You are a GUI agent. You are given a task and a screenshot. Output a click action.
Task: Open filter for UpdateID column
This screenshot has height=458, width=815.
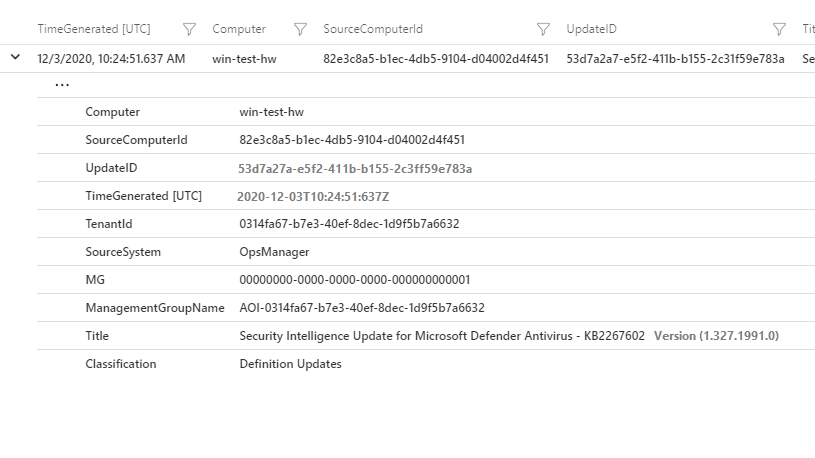pyautogui.click(x=779, y=30)
